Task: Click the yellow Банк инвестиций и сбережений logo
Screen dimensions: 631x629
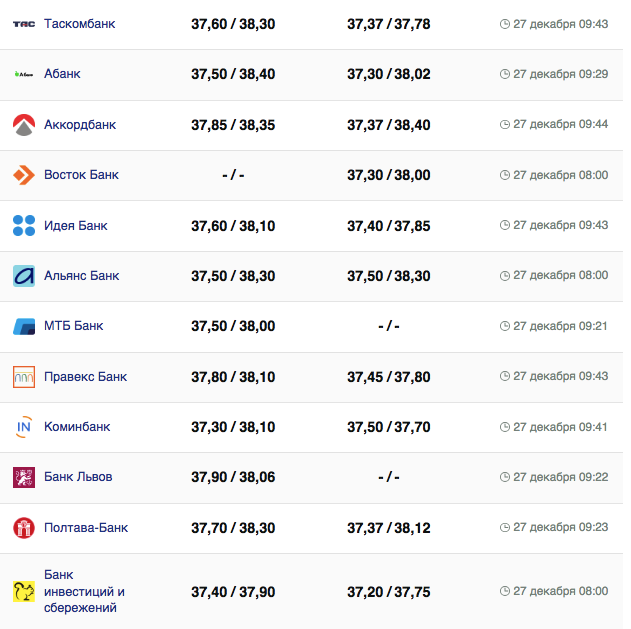Action: pos(24,591)
